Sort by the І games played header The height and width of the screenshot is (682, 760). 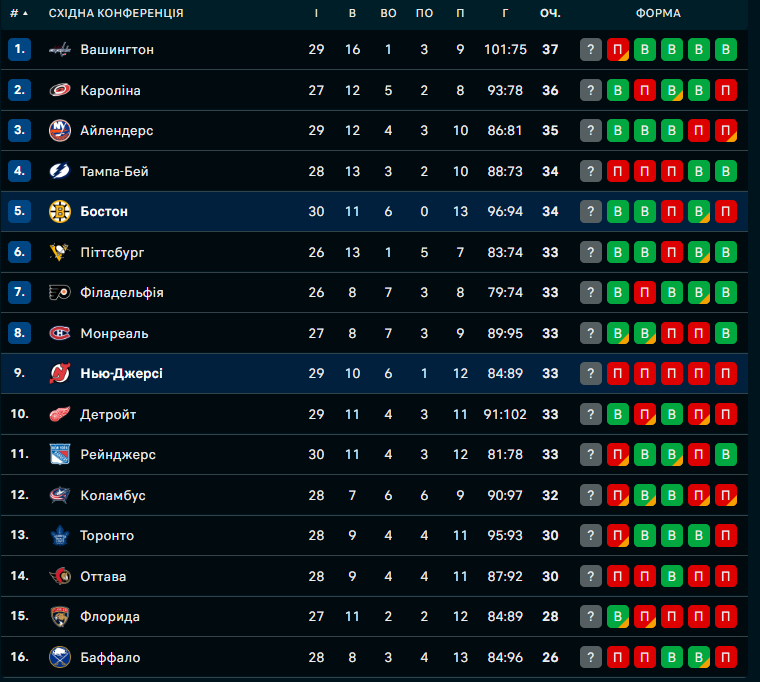pos(316,13)
